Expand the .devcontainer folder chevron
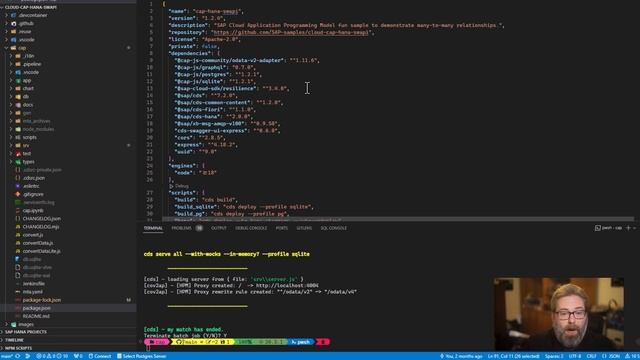The width and height of the screenshot is (640, 360). pyautogui.click(x=7, y=16)
